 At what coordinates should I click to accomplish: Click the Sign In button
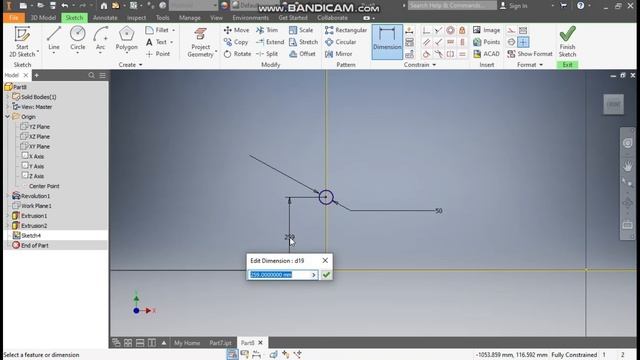514,6
